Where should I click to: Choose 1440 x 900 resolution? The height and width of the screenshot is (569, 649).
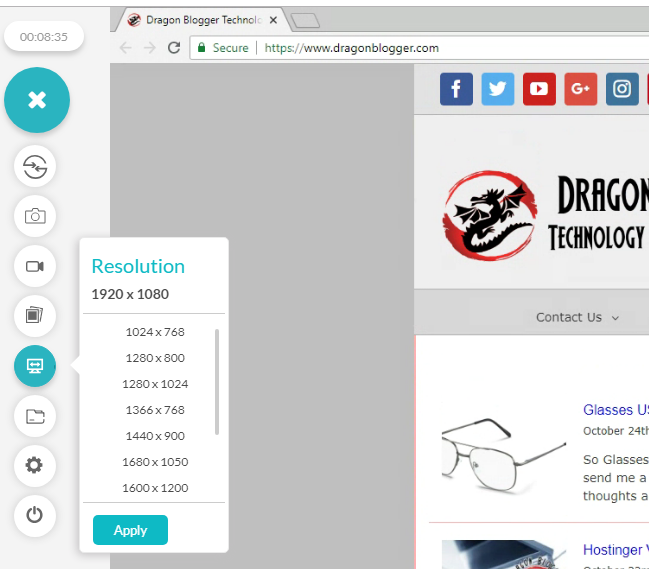[155, 436]
